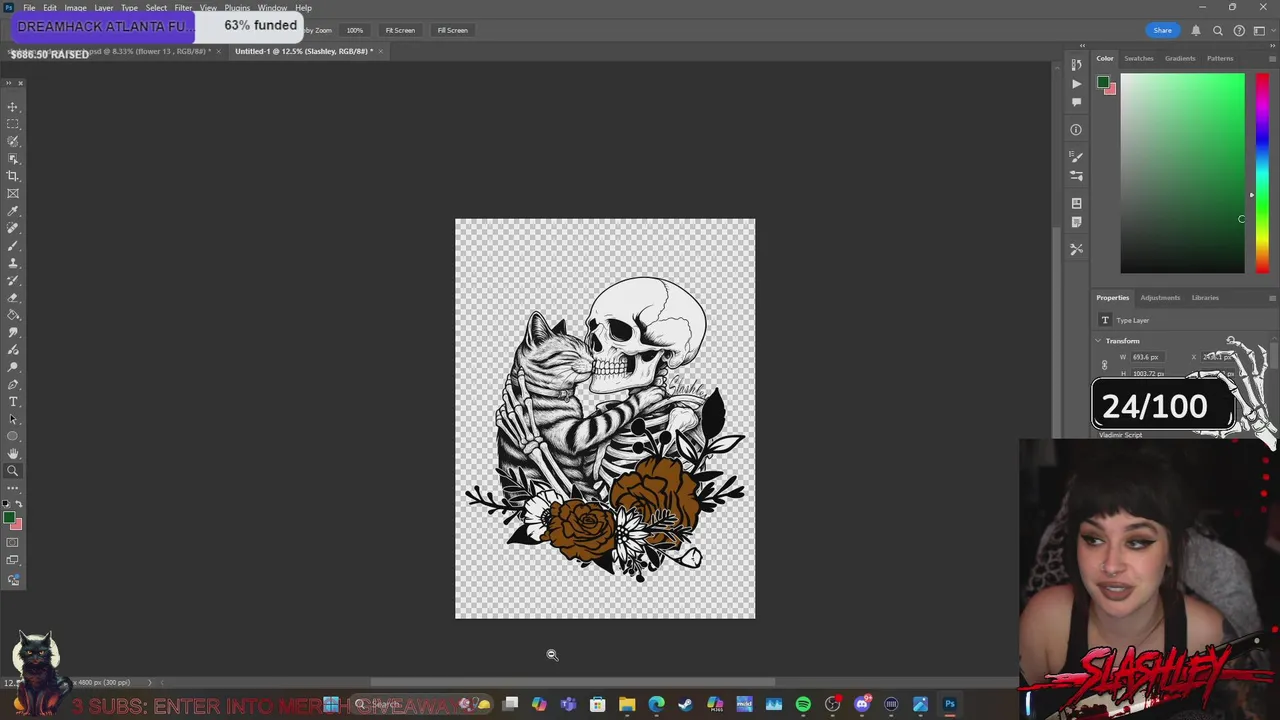Switch to the Libraries tab

tap(1205, 297)
